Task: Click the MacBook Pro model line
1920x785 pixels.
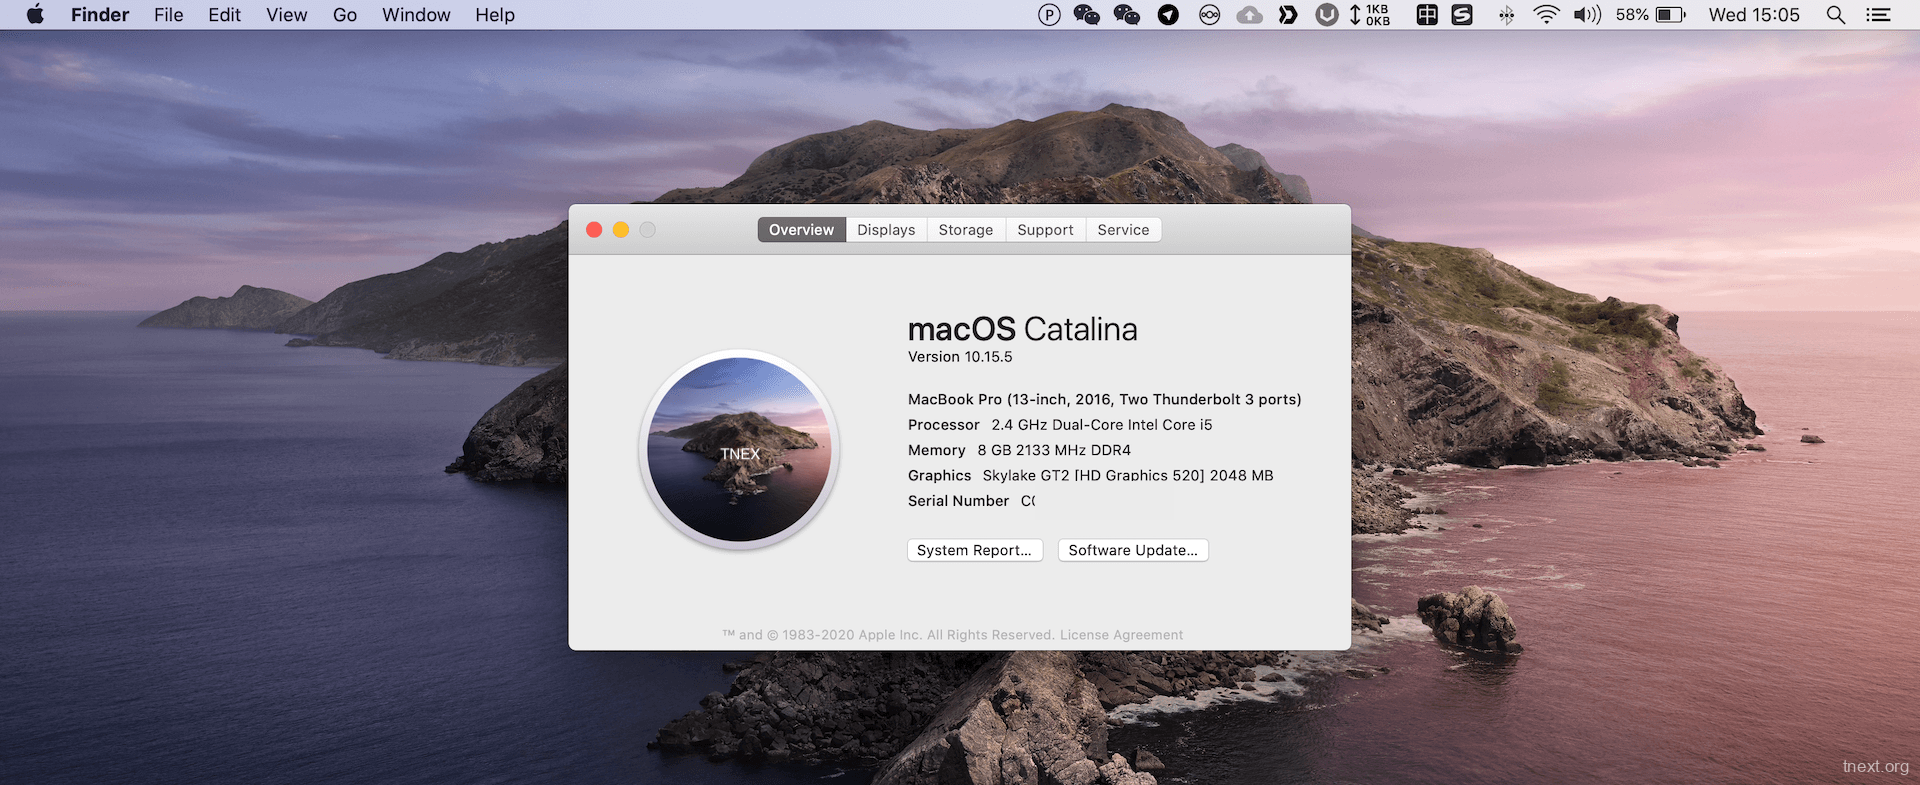Action: tap(1105, 399)
